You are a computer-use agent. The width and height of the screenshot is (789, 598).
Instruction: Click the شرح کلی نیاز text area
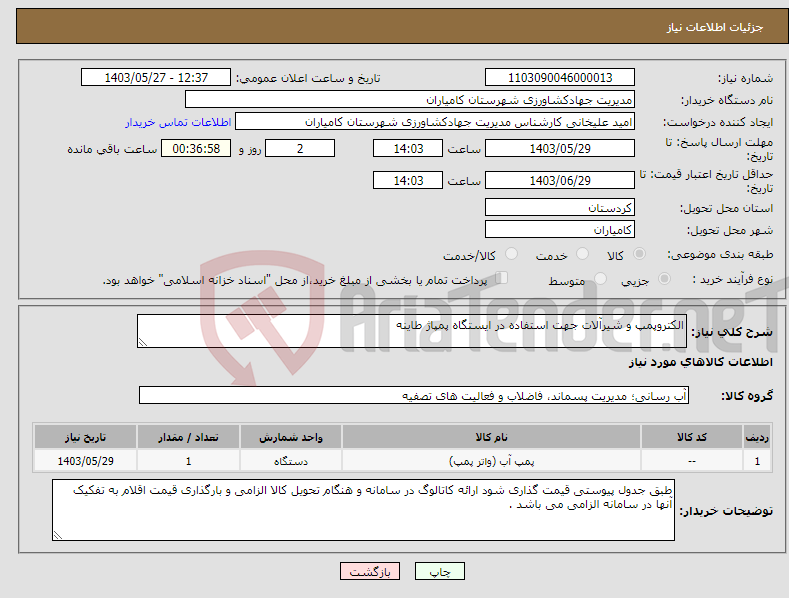click(412, 331)
